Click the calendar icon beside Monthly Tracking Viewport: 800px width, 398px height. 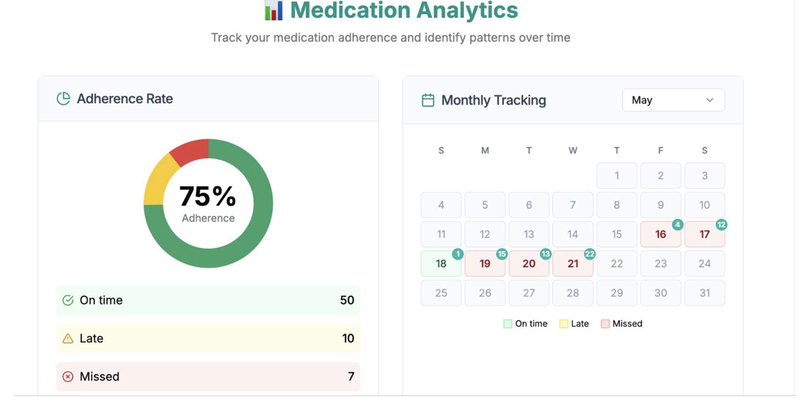click(x=428, y=101)
